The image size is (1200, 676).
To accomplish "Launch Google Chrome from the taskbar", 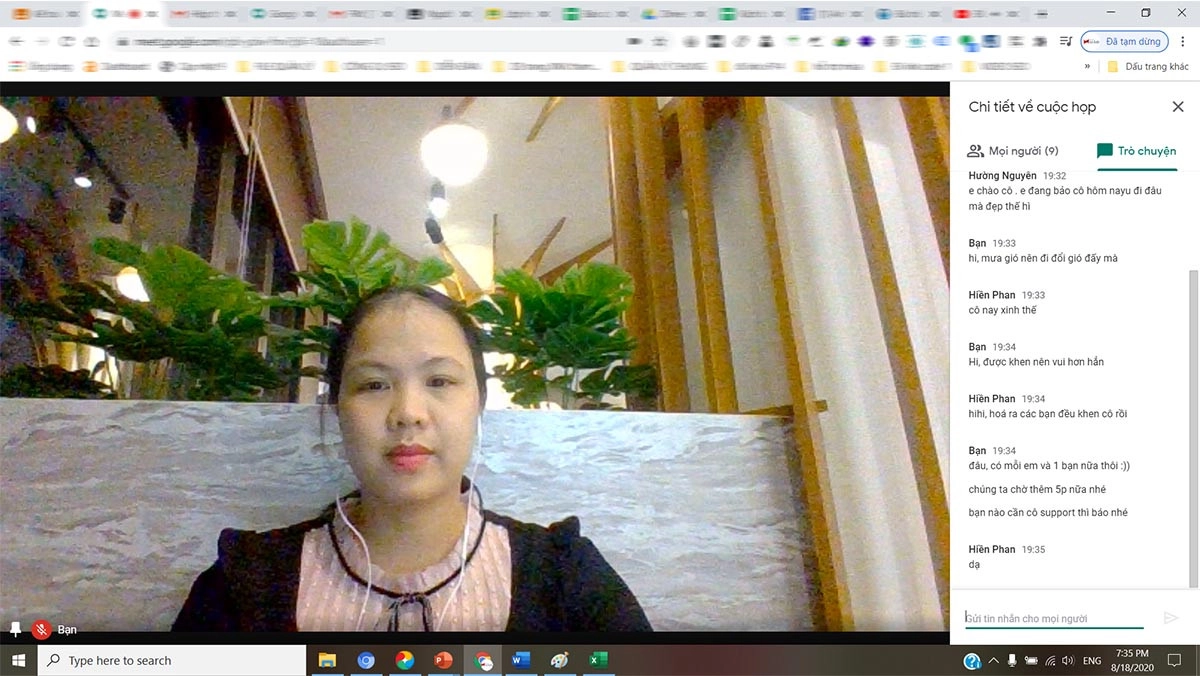I will [x=404, y=660].
